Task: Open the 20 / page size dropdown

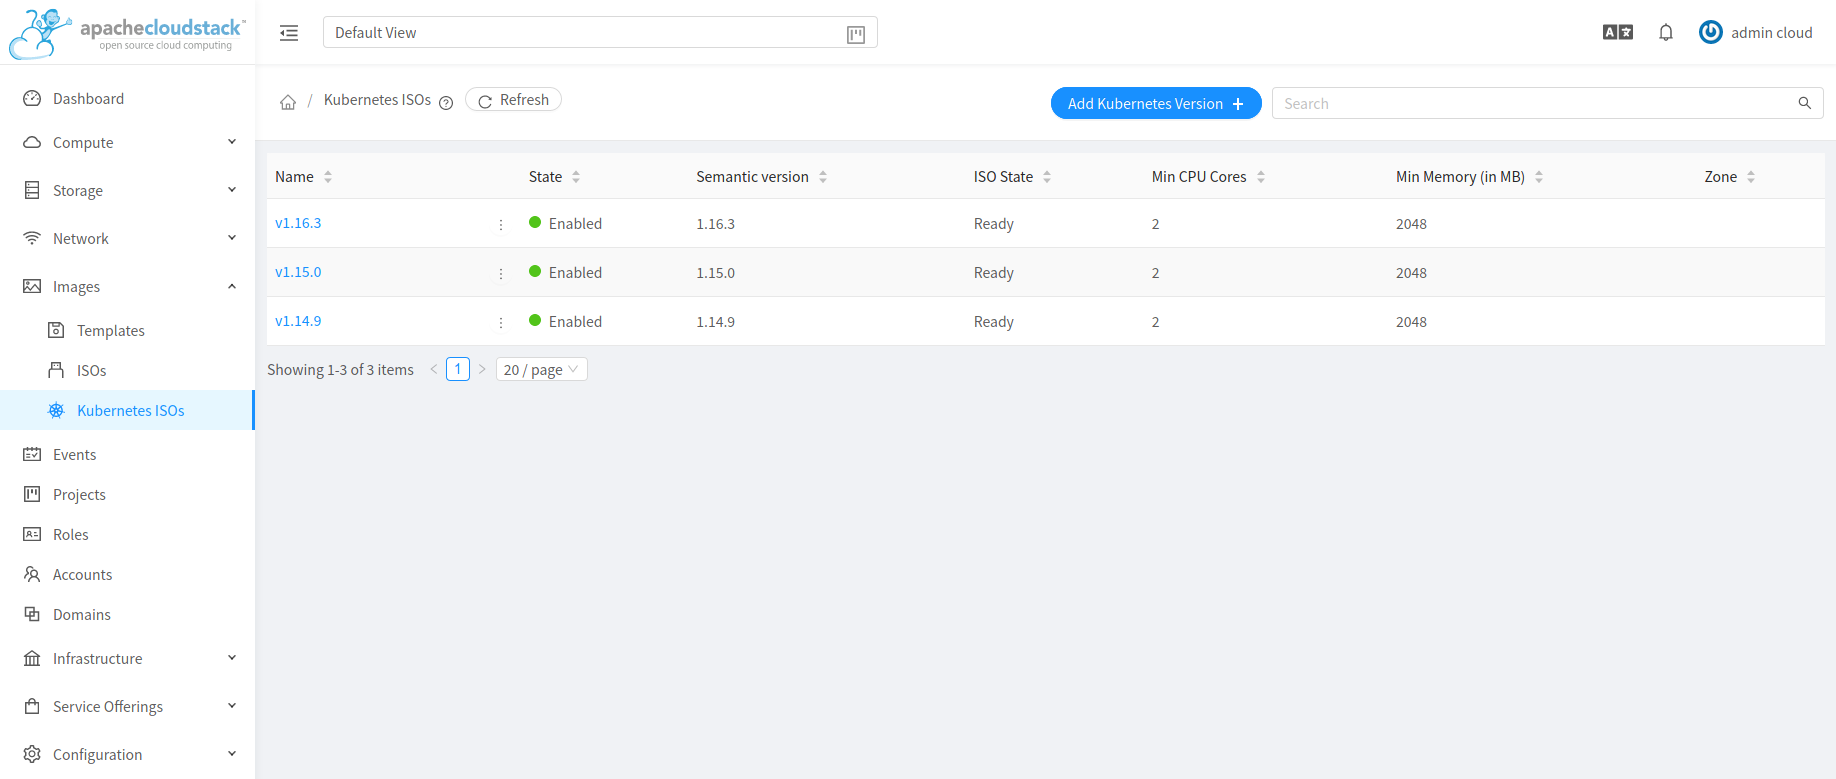Action: pyautogui.click(x=541, y=370)
